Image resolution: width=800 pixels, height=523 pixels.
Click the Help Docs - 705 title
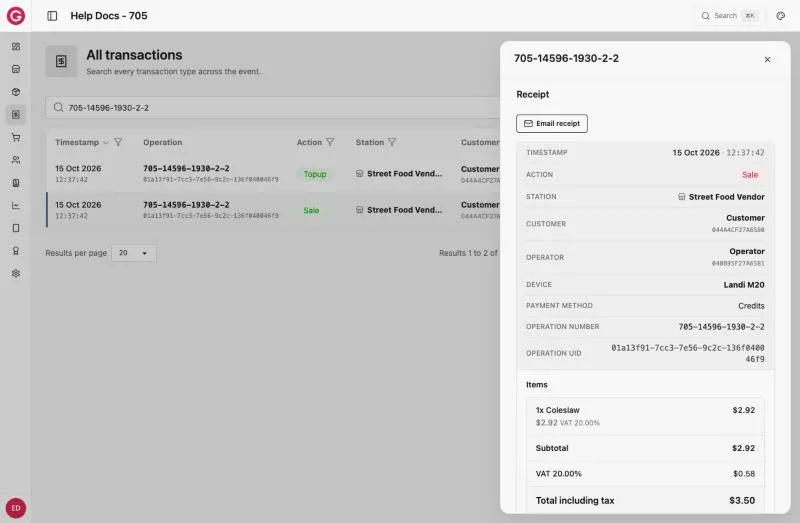pos(109,16)
